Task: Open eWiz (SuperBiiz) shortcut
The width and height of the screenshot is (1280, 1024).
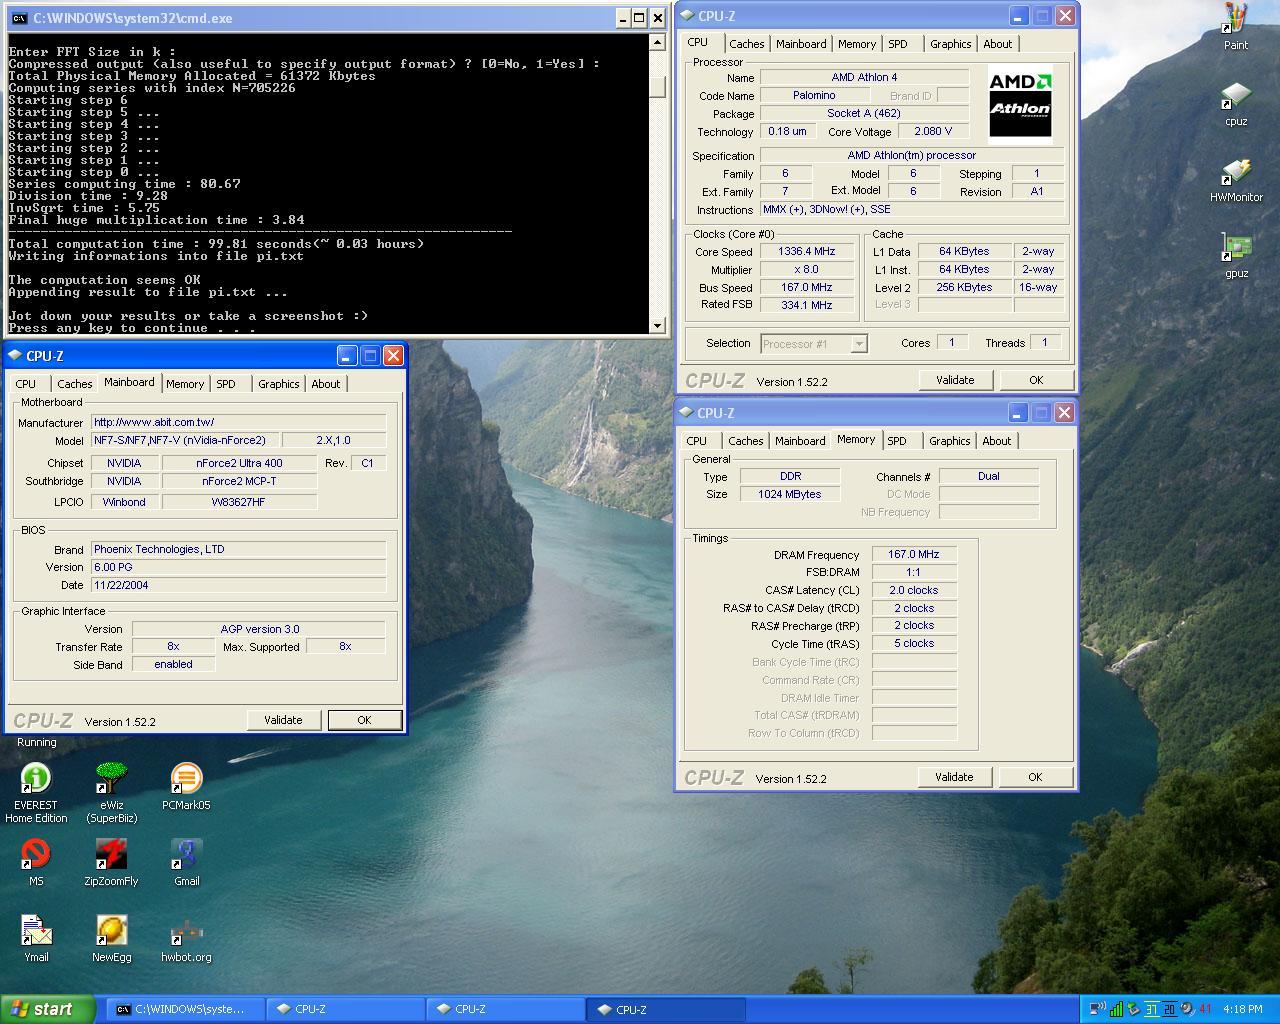Action: (x=111, y=792)
